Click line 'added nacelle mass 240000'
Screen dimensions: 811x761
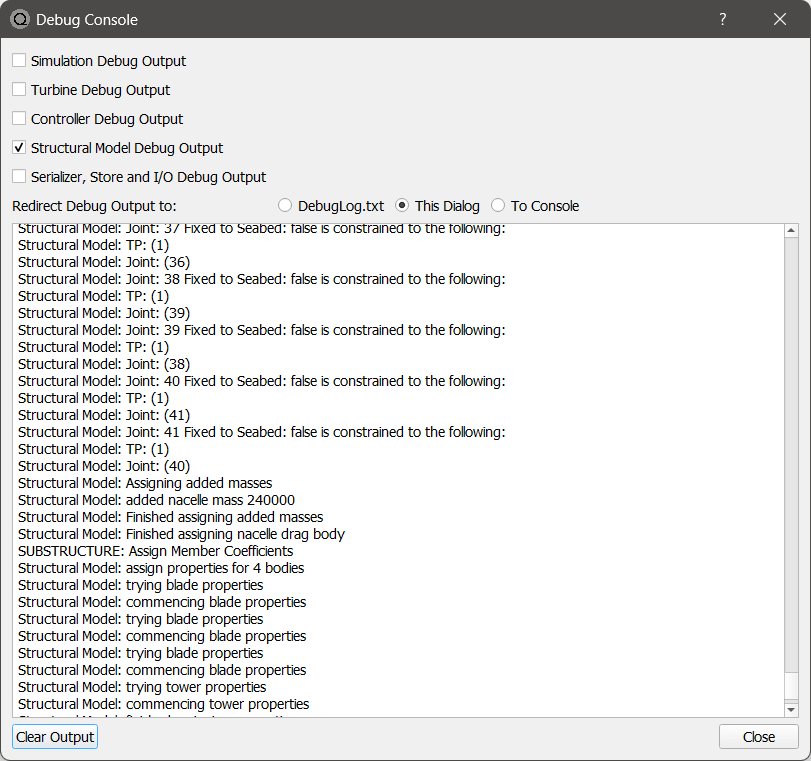point(156,500)
